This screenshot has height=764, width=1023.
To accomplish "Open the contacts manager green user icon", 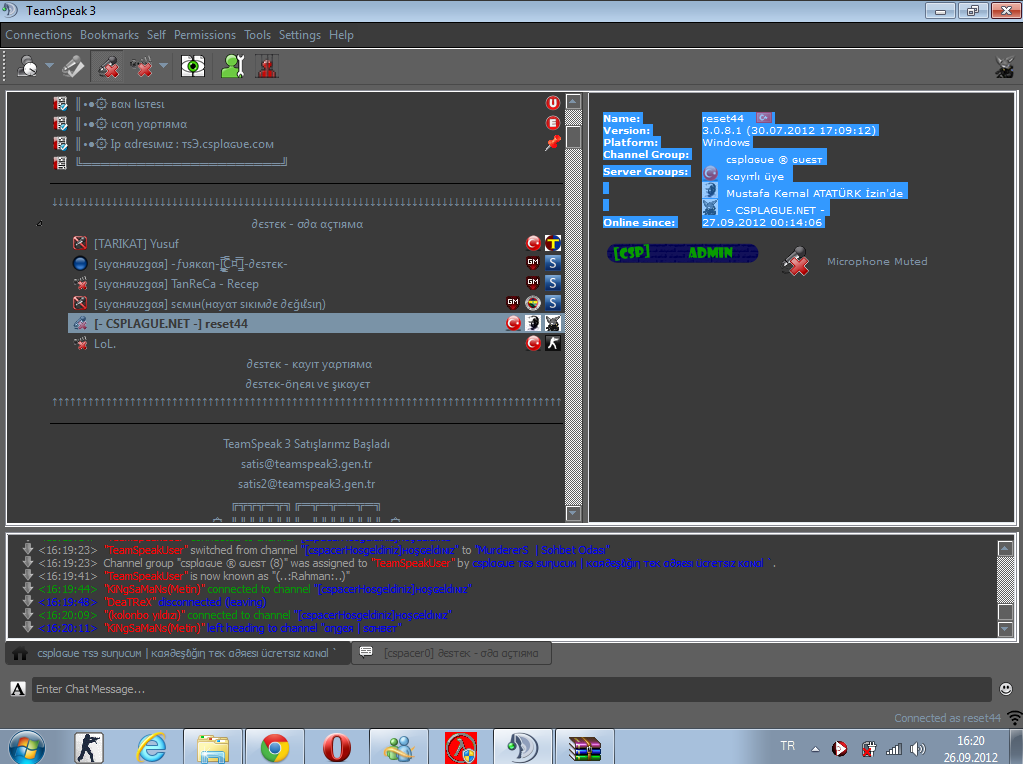I will (x=232, y=67).
